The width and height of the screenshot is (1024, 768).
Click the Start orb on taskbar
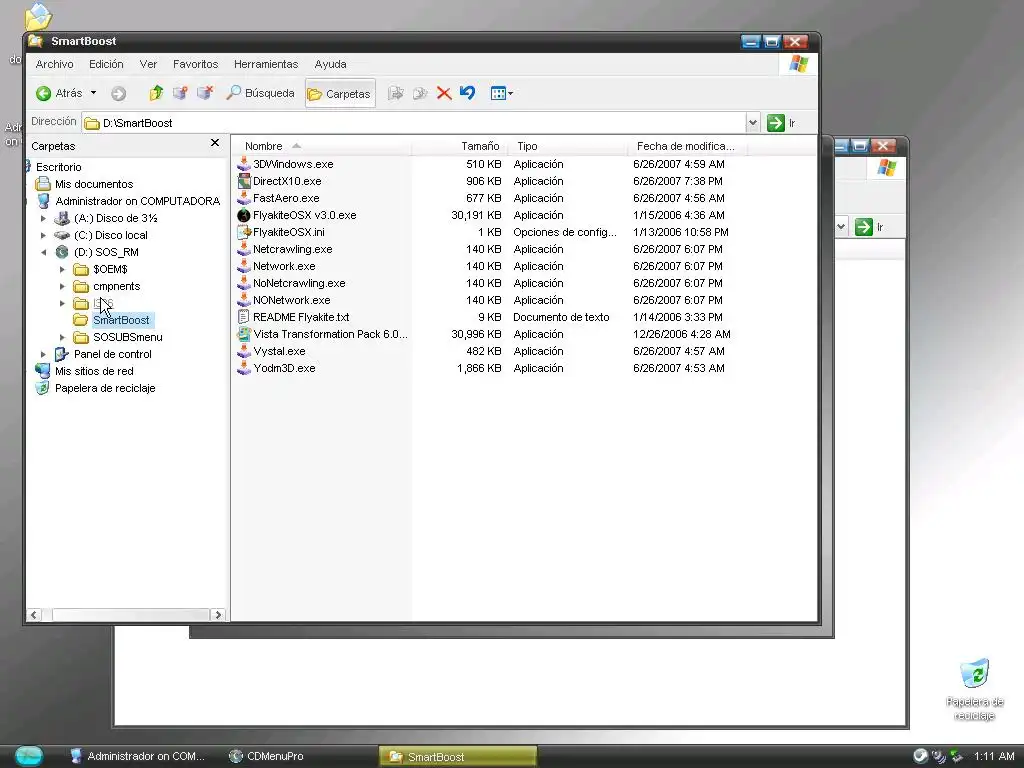pyautogui.click(x=29, y=756)
